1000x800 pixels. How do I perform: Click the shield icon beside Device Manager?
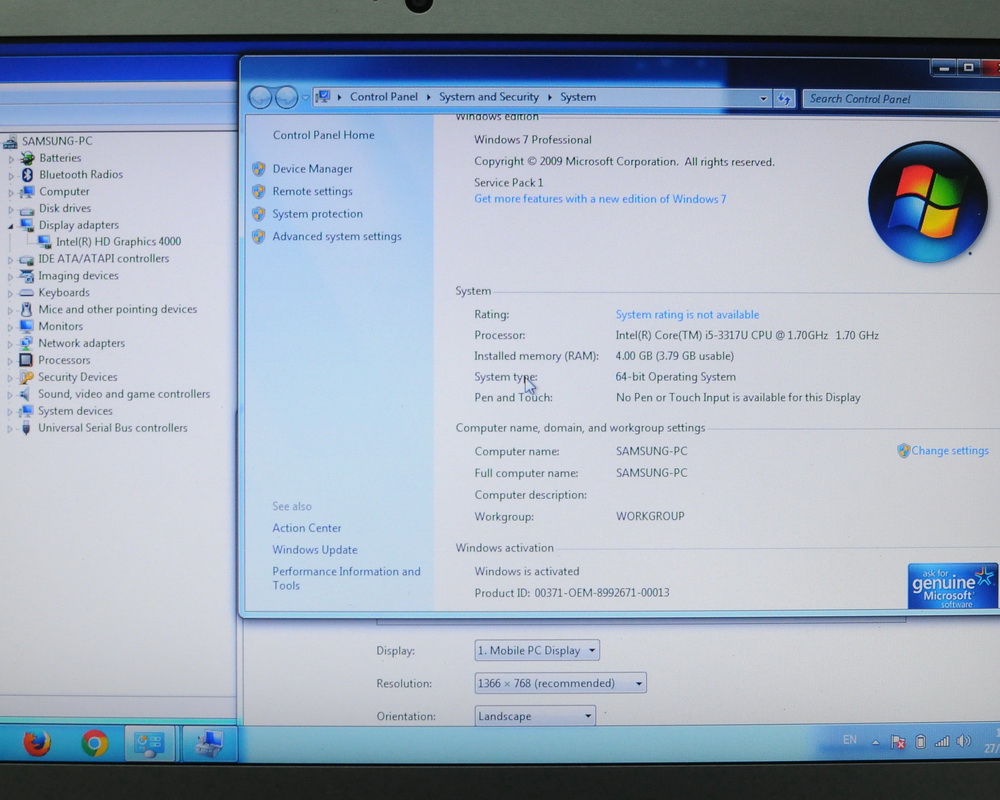tap(258, 169)
